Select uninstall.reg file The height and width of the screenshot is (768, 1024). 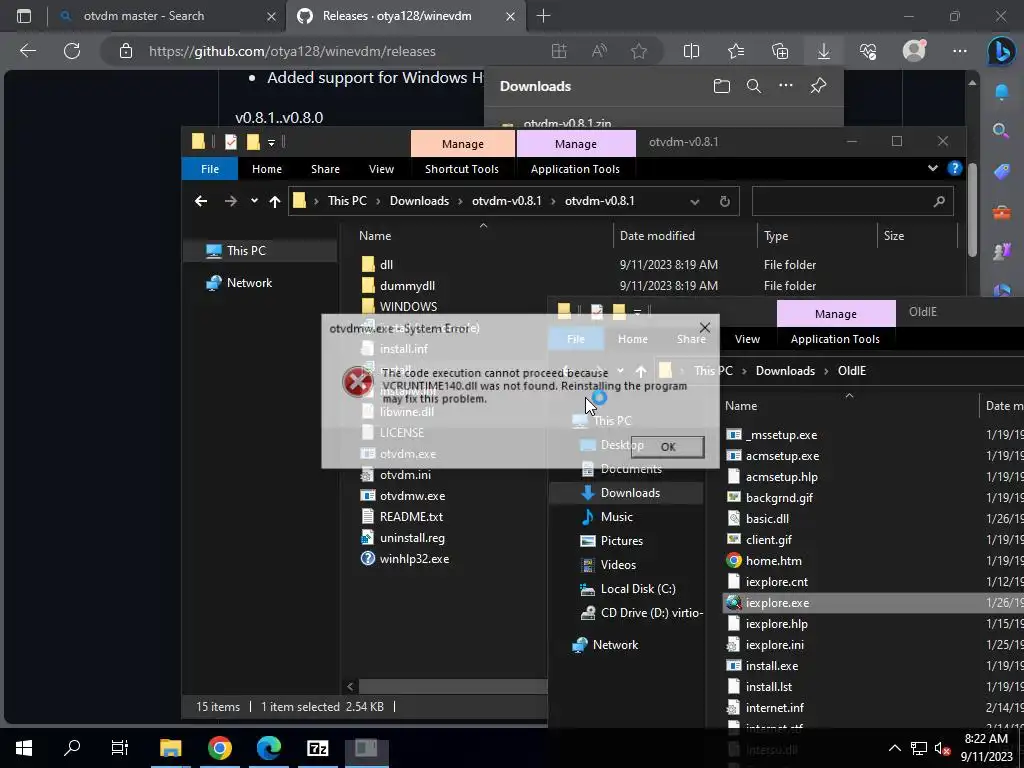point(412,538)
